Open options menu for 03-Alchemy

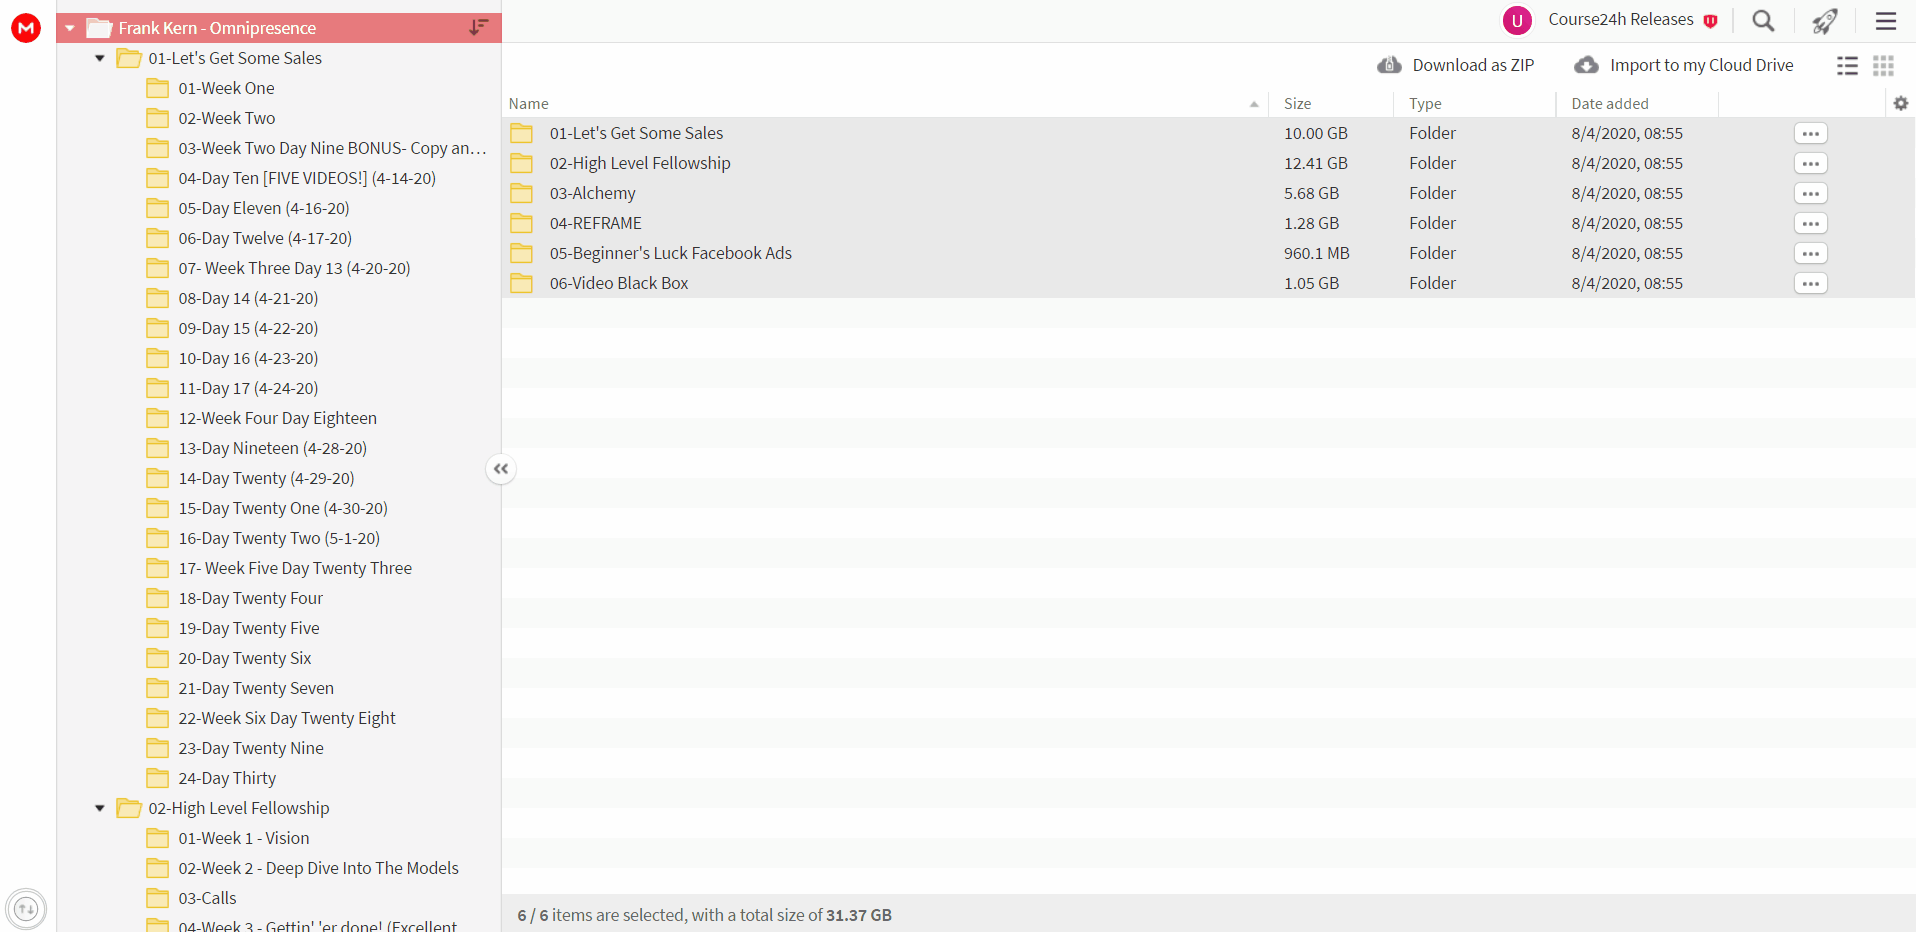click(1811, 193)
